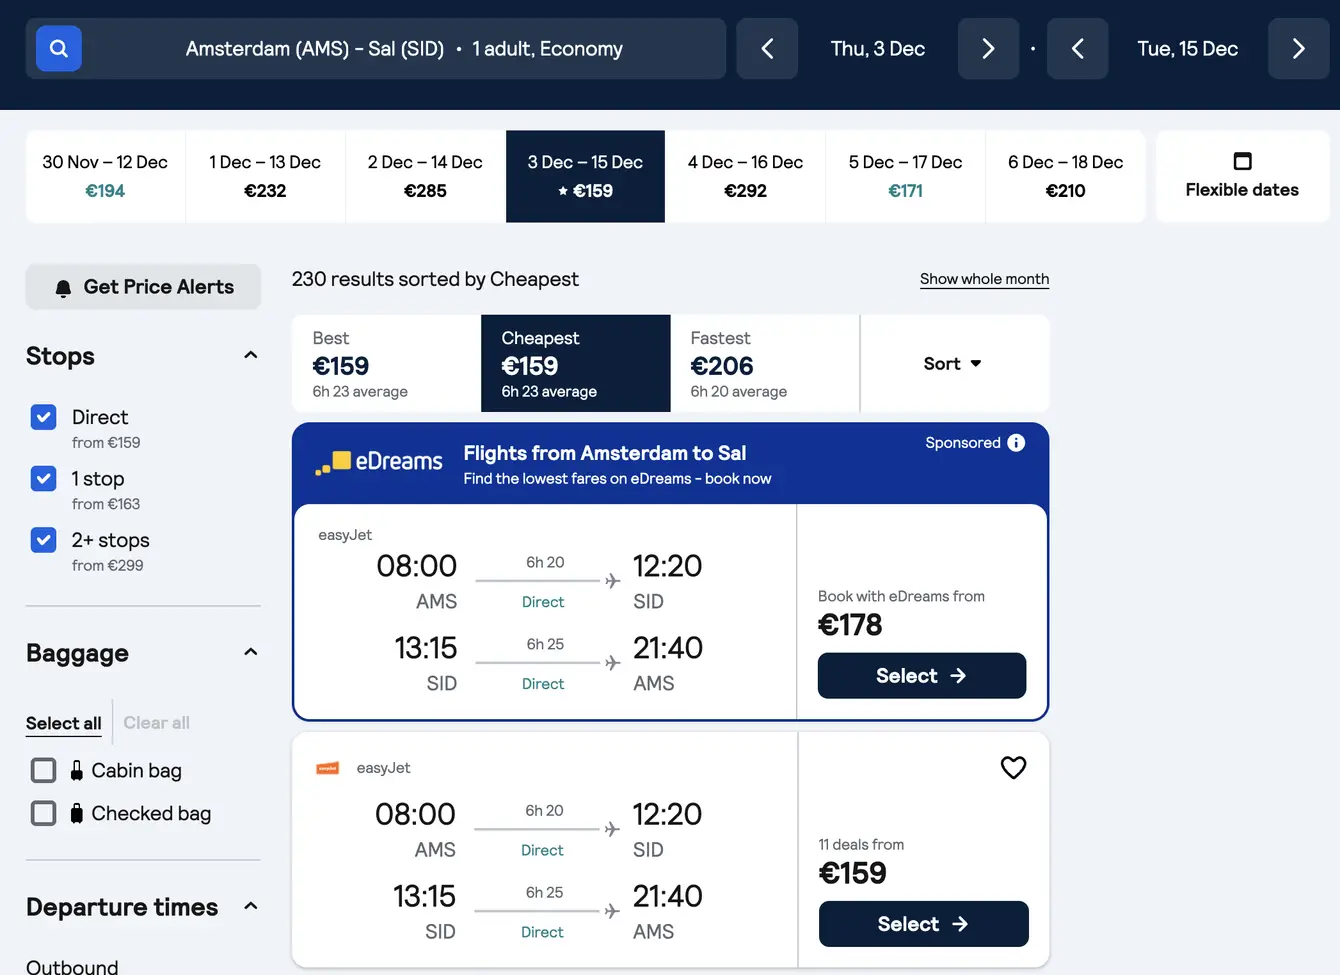Image resolution: width=1340 pixels, height=975 pixels.
Task: Click the easyJet orange airline logo
Action: (x=328, y=768)
